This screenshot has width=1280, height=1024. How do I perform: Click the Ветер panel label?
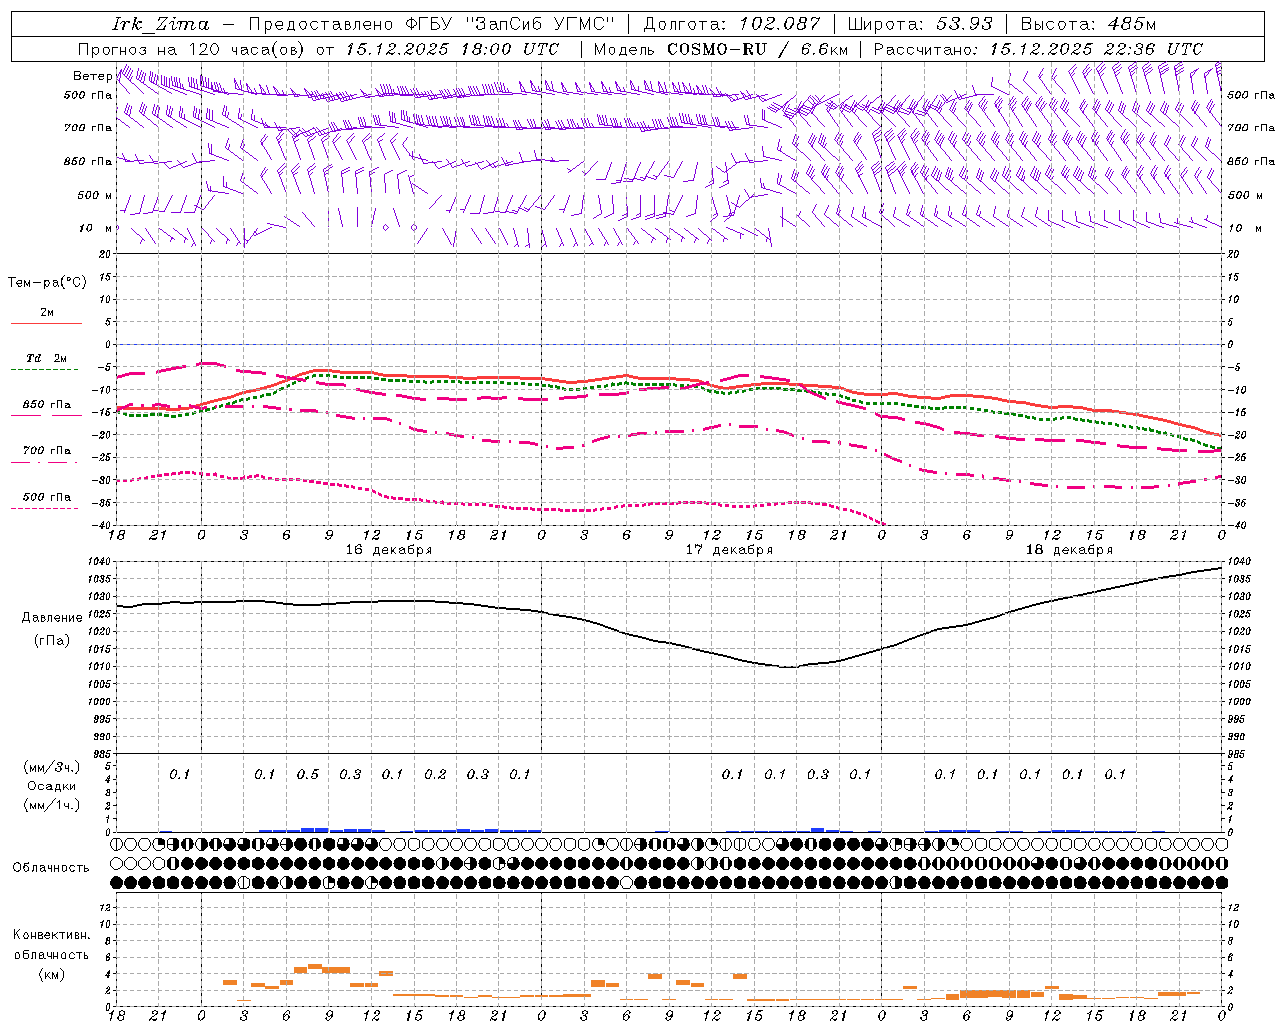pyautogui.click(x=92, y=76)
